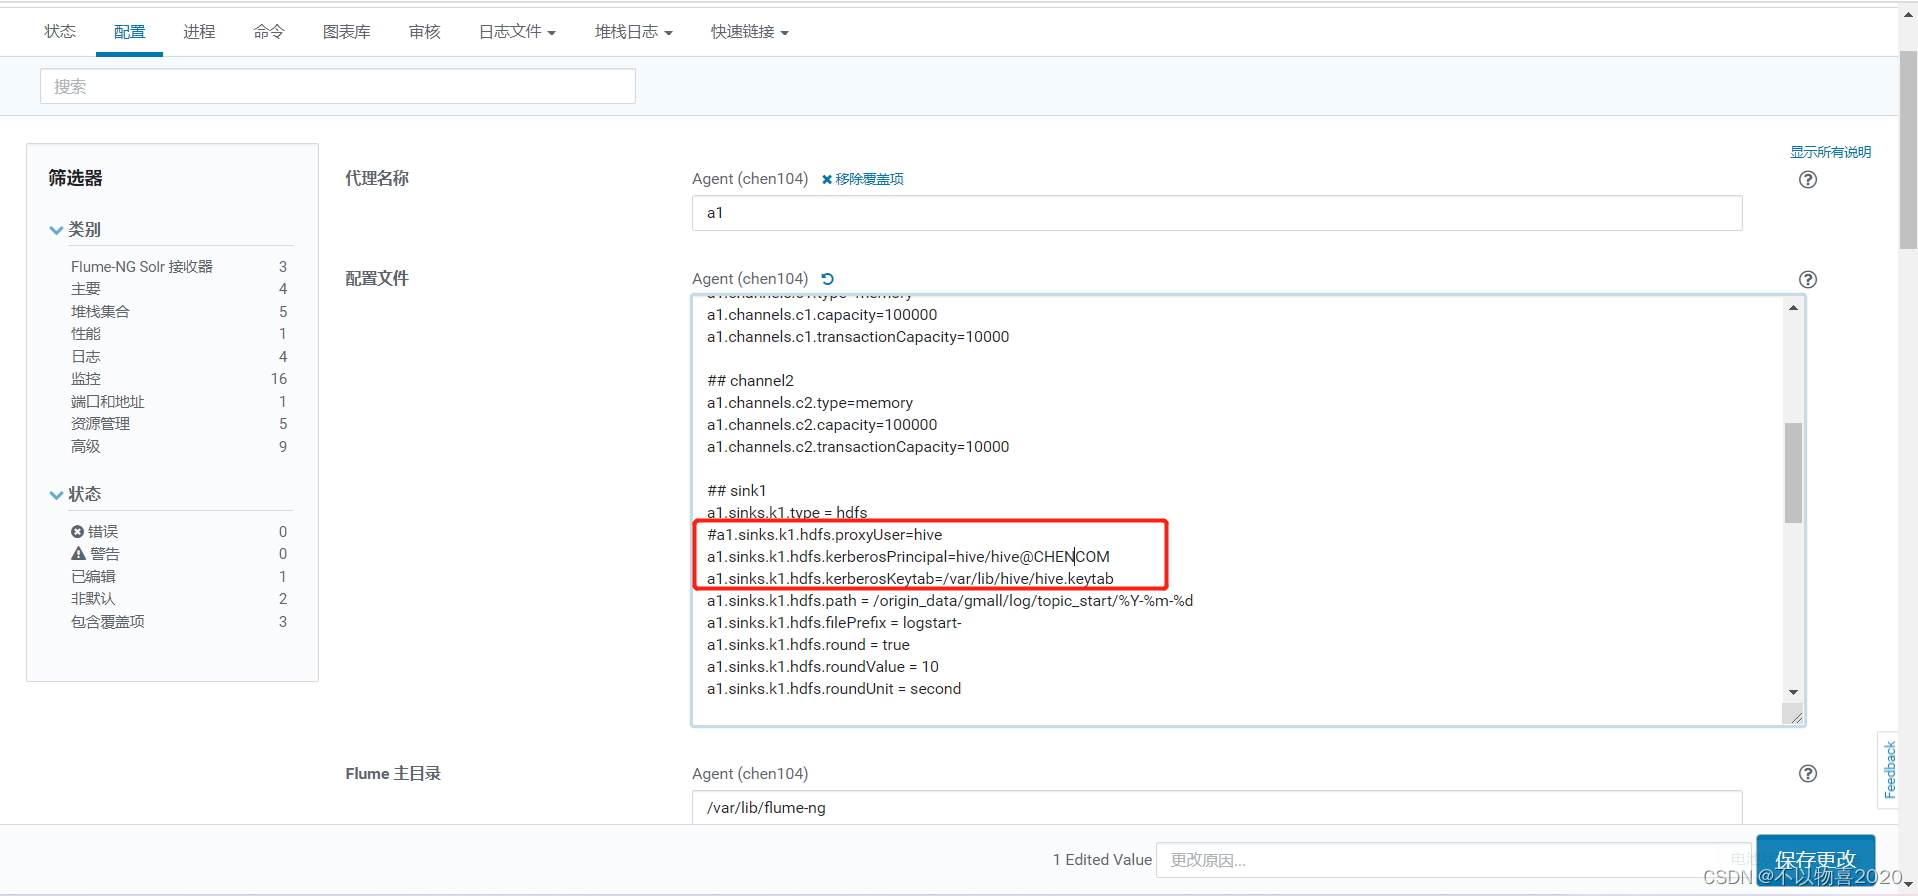Switch to the 进程 tab
This screenshot has height=896, width=1918.
(199, 32)
